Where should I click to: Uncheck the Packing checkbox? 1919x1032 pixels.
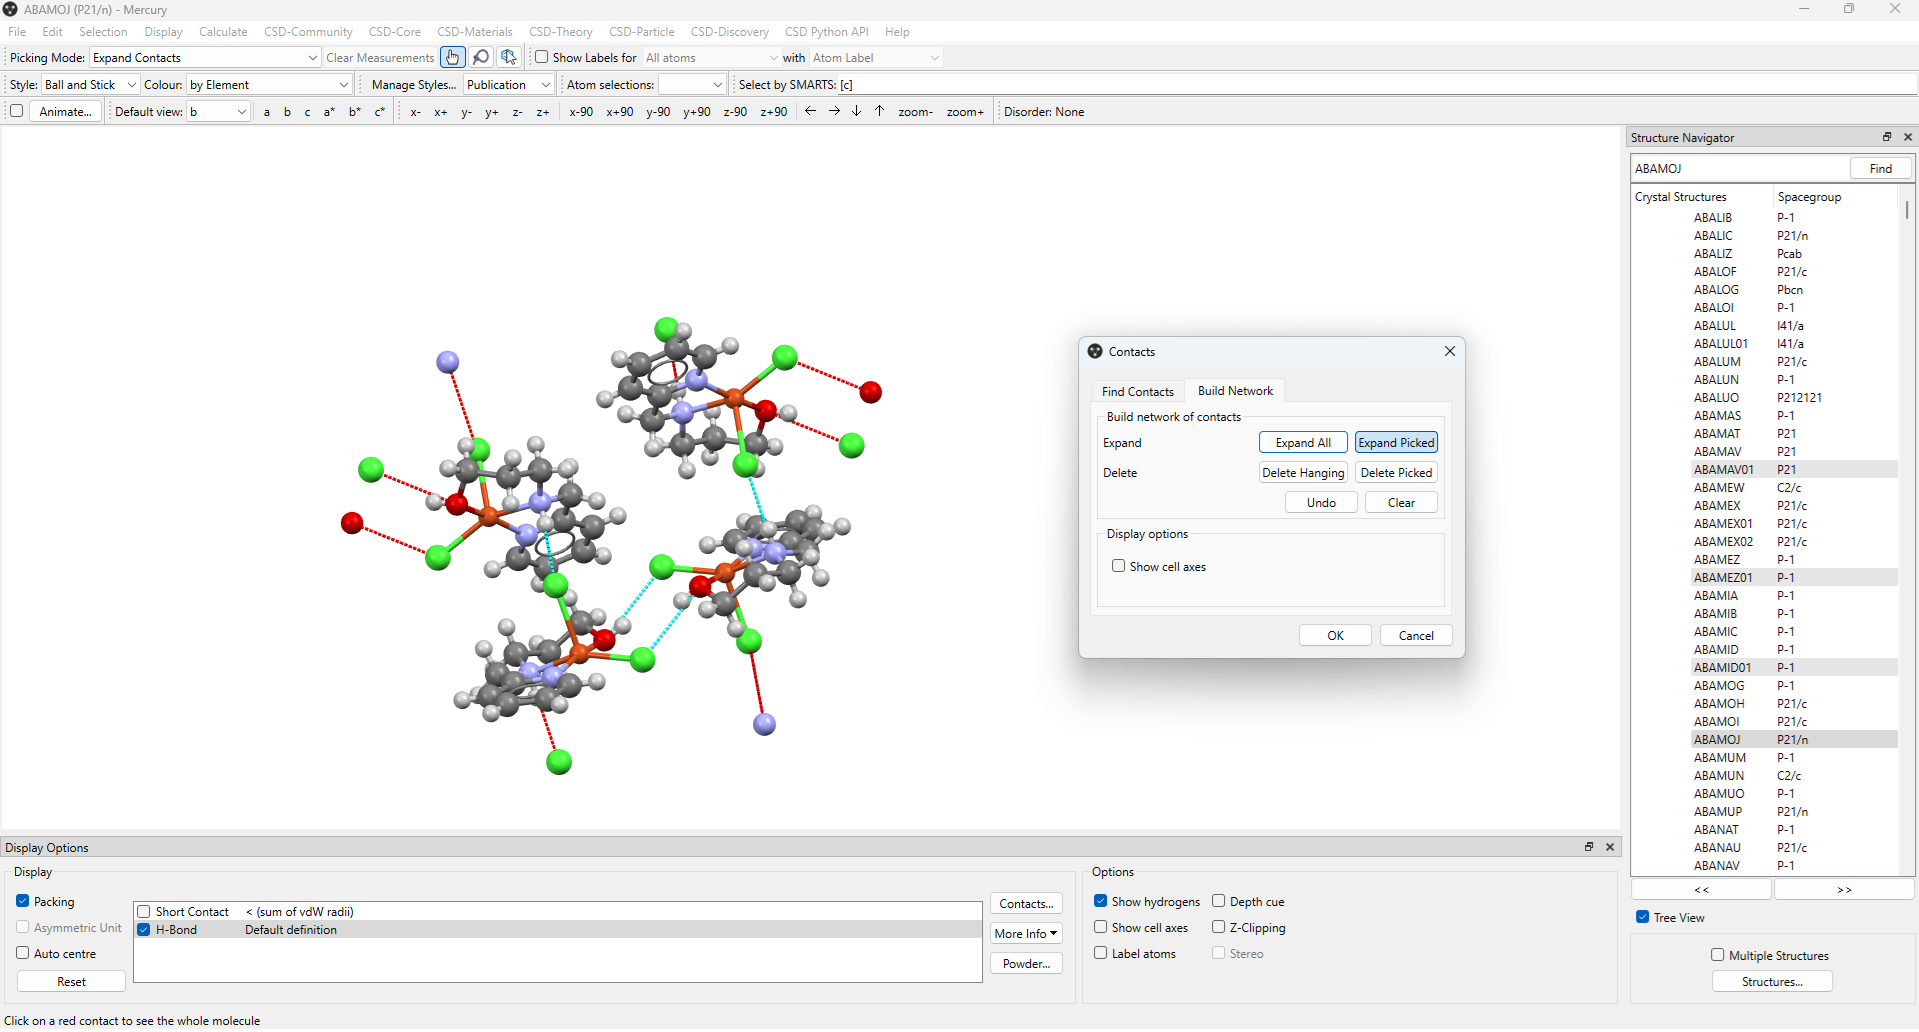click(x=23, y=901)
